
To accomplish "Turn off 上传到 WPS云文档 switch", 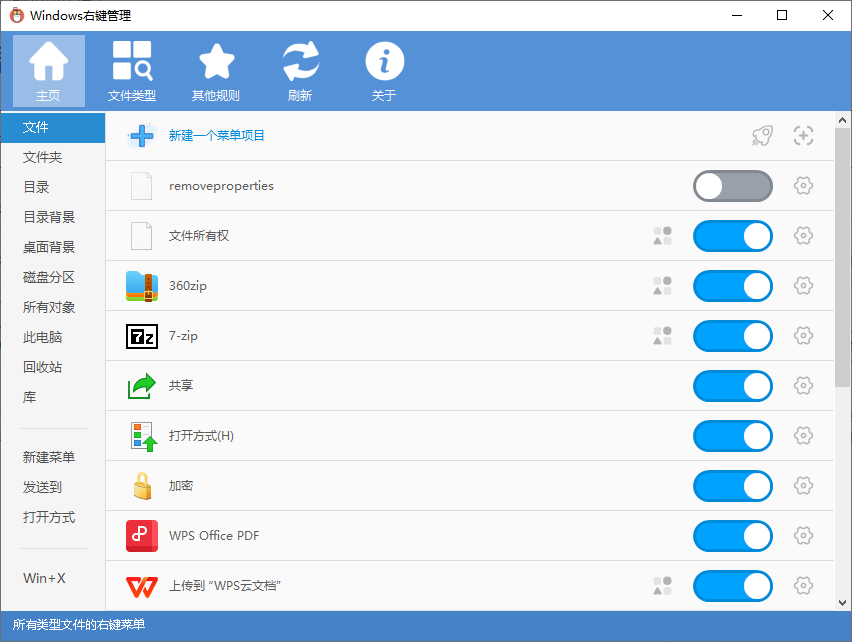I will (x=732, y=586).
